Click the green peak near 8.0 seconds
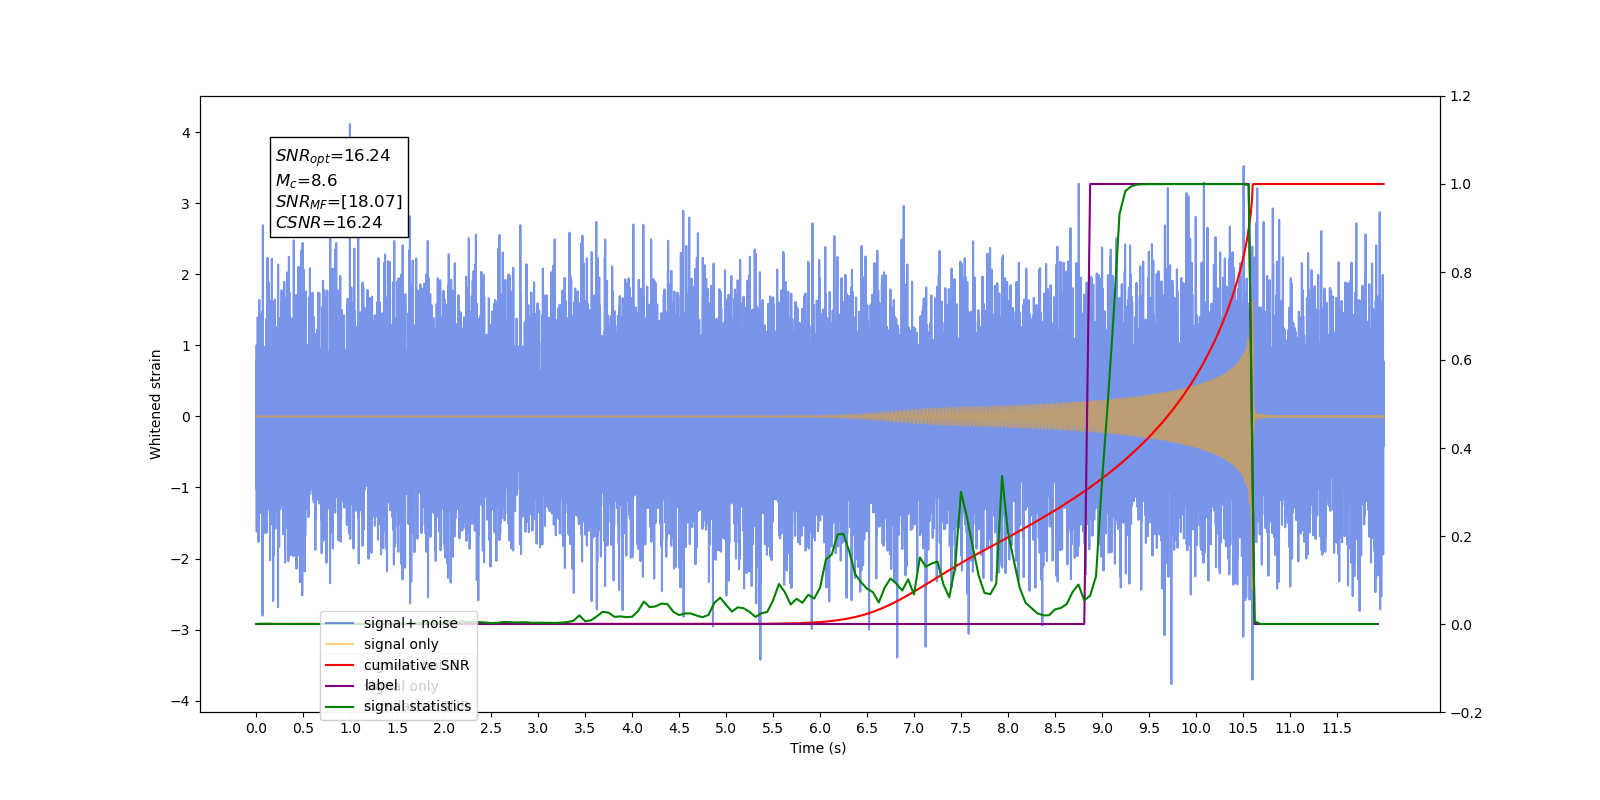The width and height of the screenshot is (1600, 800). pyautogui.click(x=1002, y=477)
